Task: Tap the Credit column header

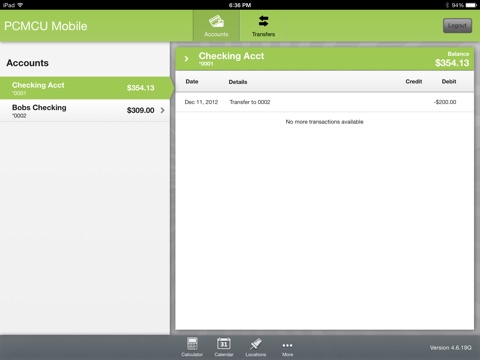Action: click(414, 82)
